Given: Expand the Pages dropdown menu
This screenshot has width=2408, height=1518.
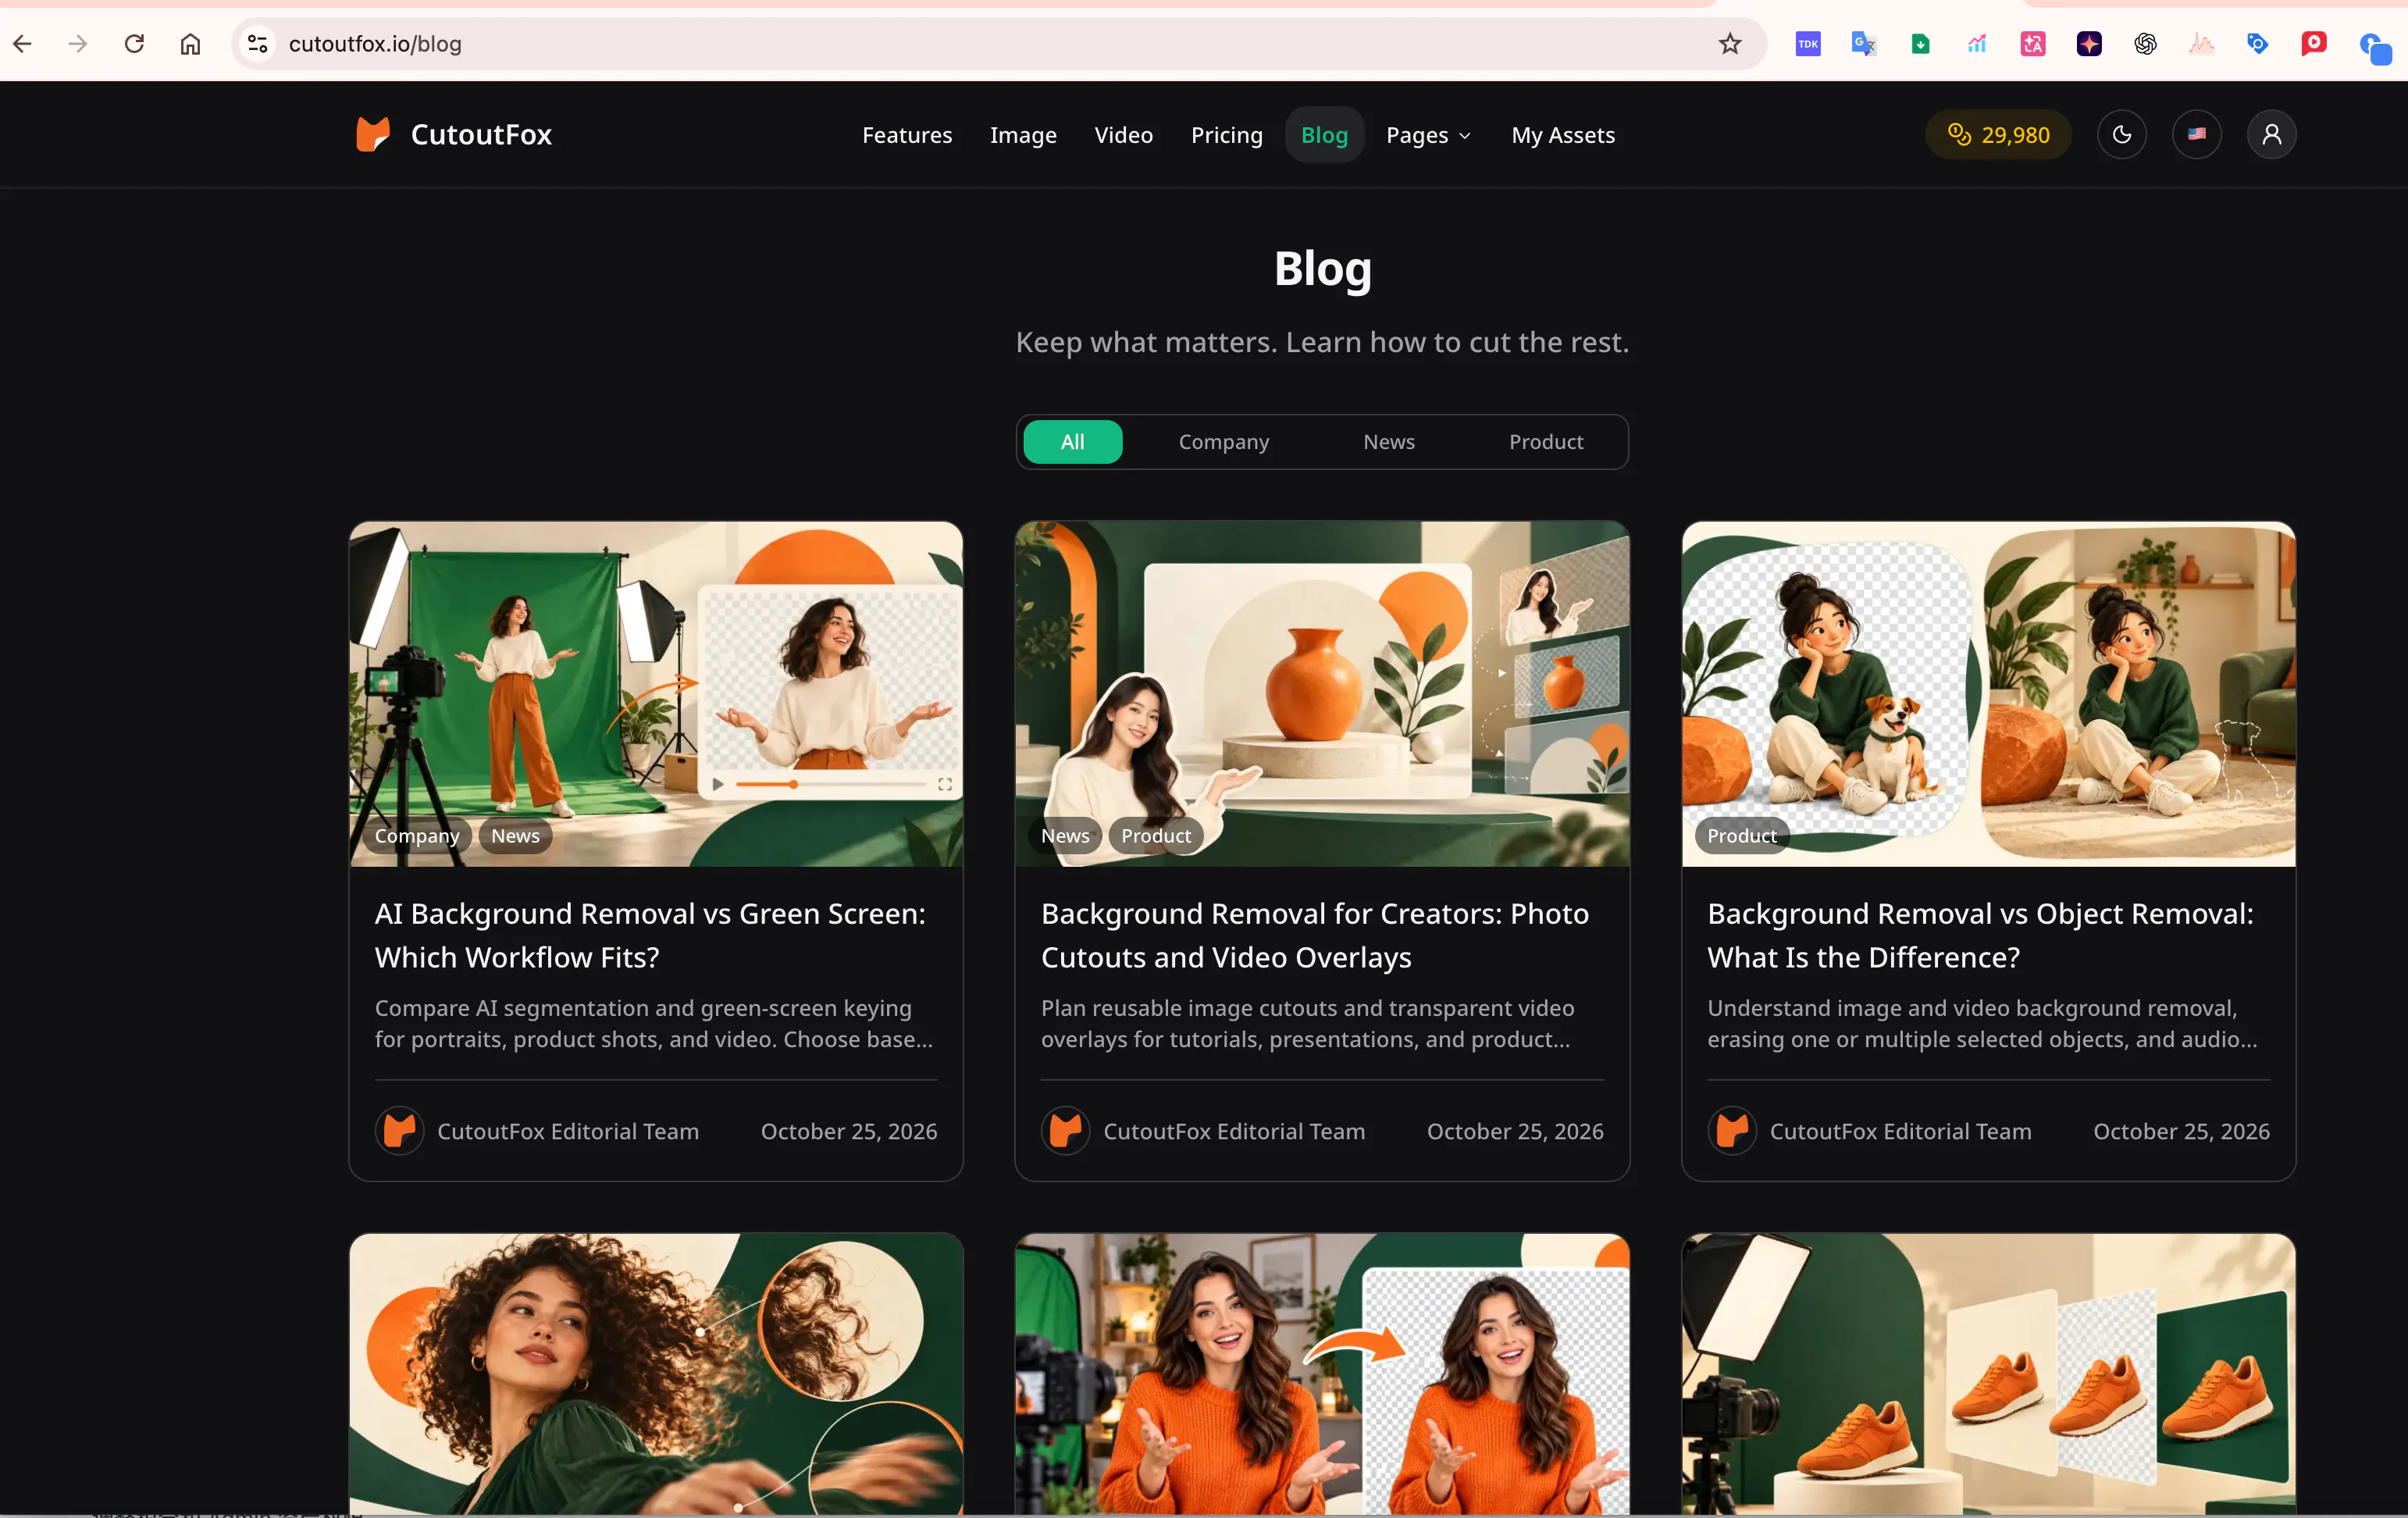Looking at the screenshot, I should (x=1428, y=135).
